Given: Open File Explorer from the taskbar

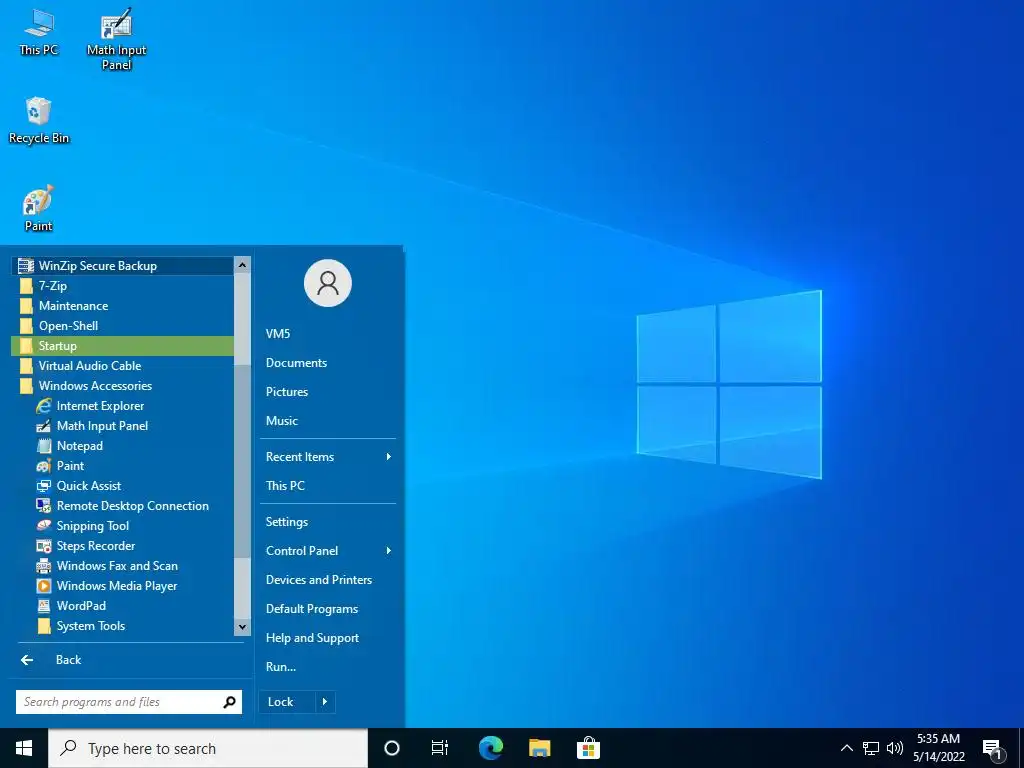Looking at the screenshot, I should click(x=539, y=748).
